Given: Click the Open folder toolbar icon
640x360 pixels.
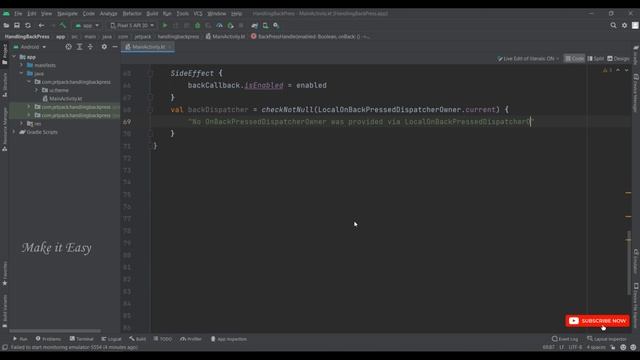Looking at the screenshot, I should [6, 25].
